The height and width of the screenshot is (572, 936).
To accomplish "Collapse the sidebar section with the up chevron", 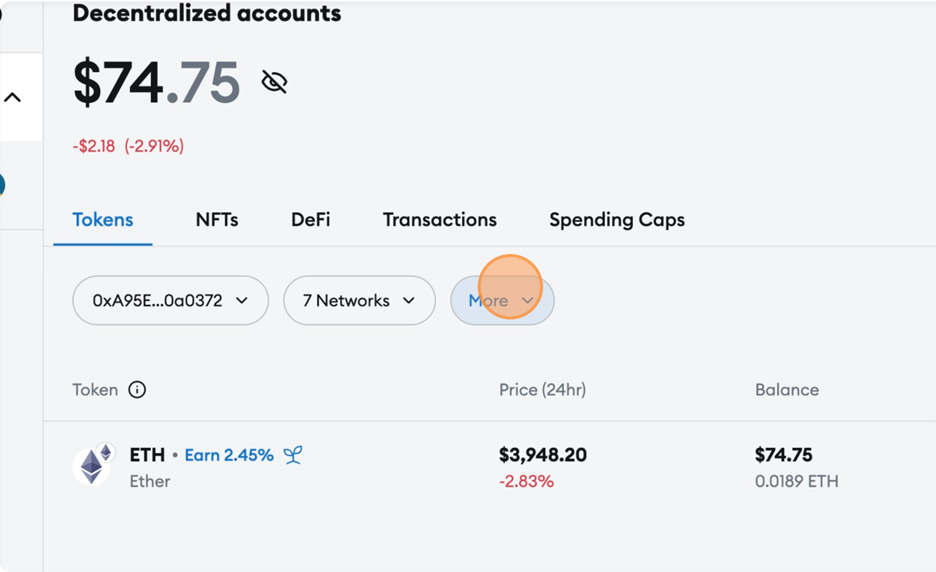I will [x=13, y=97].
